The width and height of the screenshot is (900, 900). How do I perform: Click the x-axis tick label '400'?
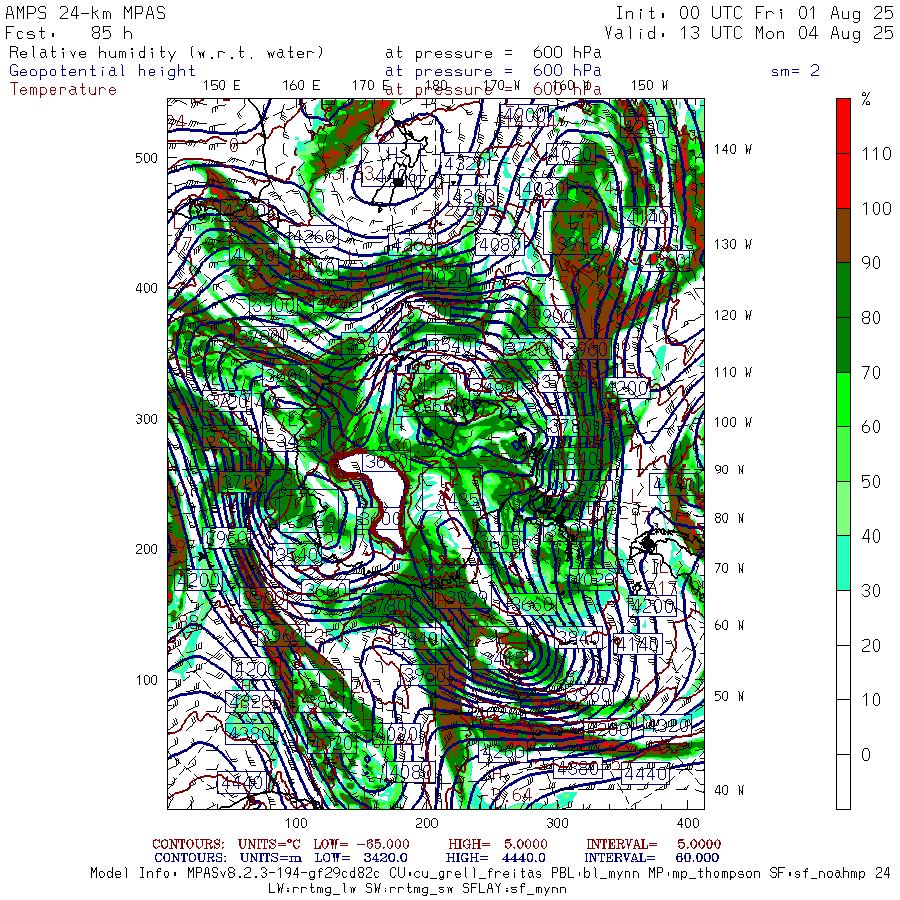point(688,823)
